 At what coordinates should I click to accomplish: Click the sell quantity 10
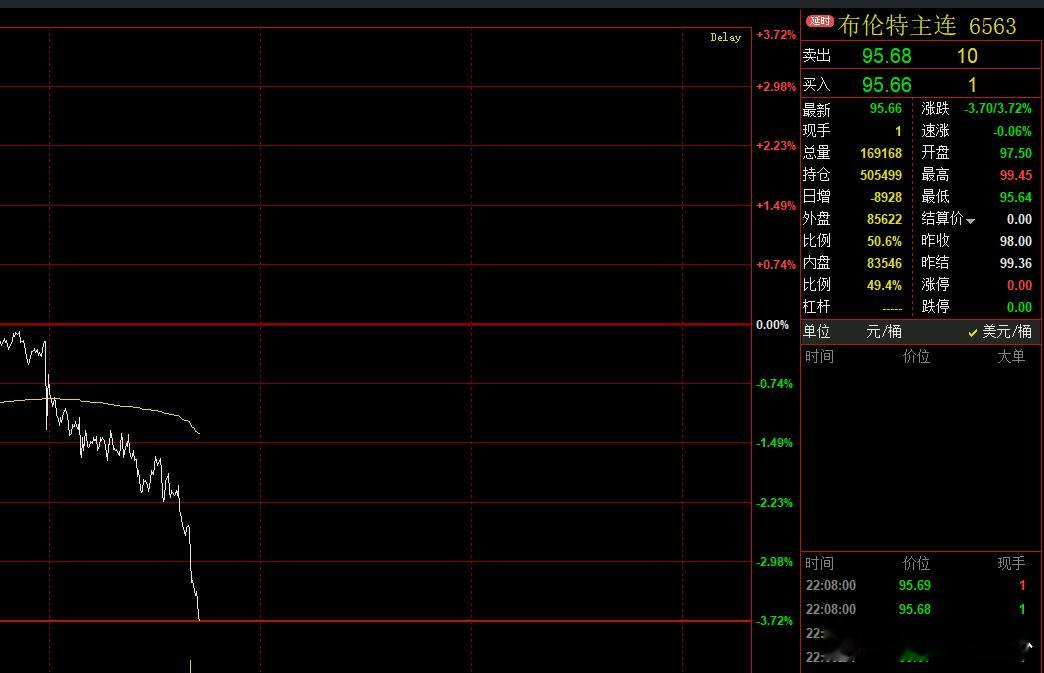click(967, 56)
